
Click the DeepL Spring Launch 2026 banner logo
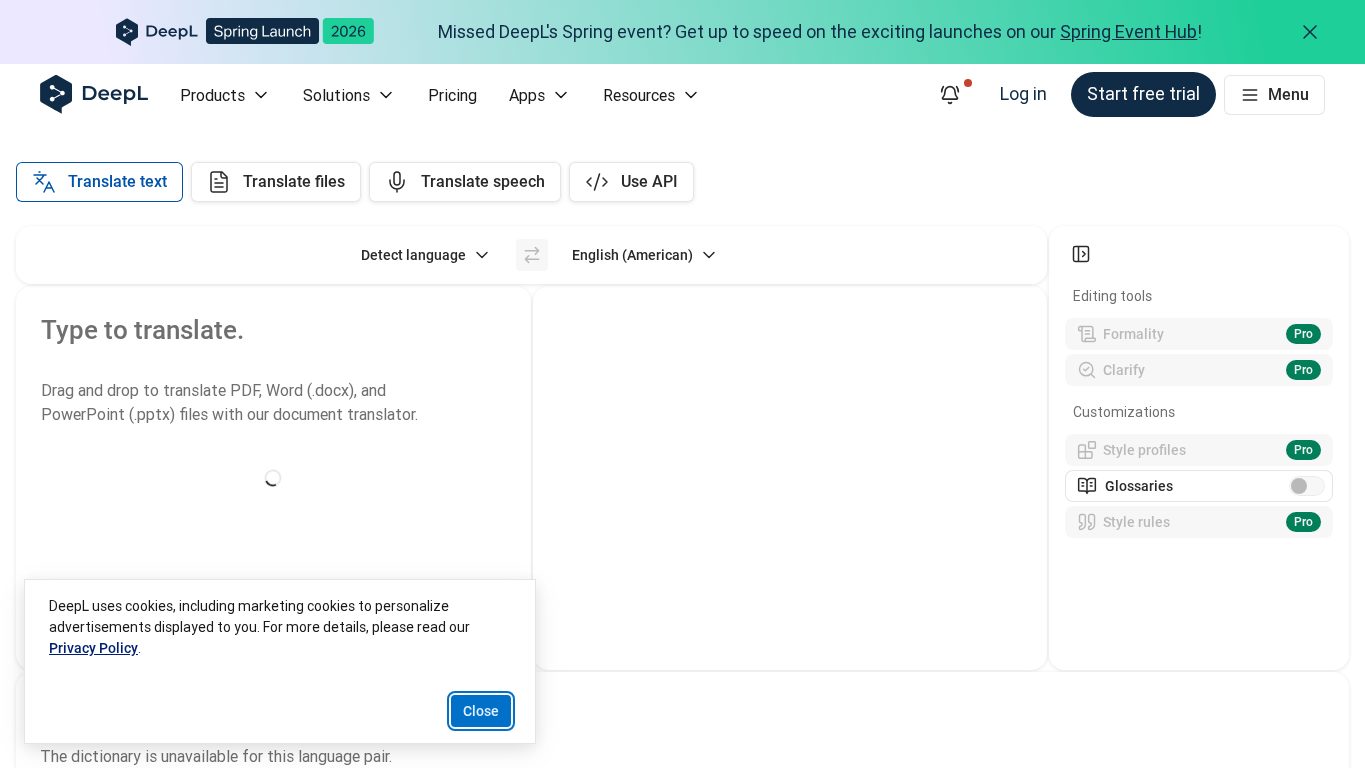(x=245, y=31)
